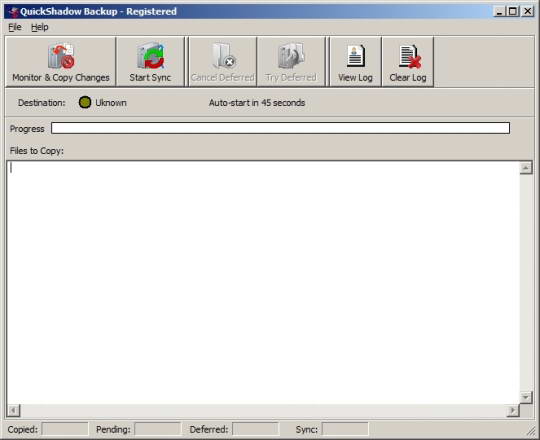Screen dimensions: 540x440
Task: Click the 'Auto-start in 45 seconds' text
Action: (257, 103)
